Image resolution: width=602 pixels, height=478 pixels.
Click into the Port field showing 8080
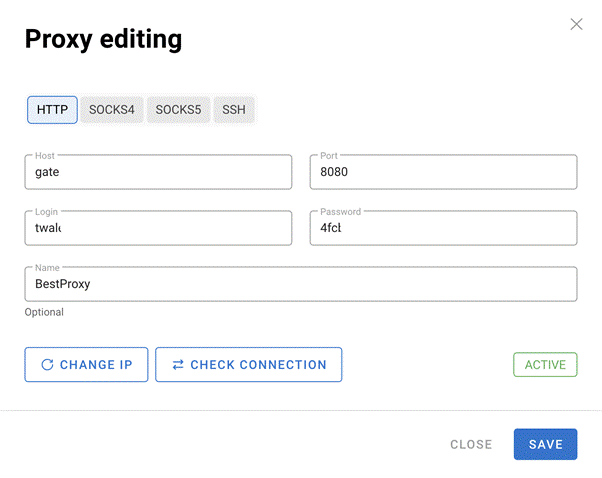tap(443, 172)
